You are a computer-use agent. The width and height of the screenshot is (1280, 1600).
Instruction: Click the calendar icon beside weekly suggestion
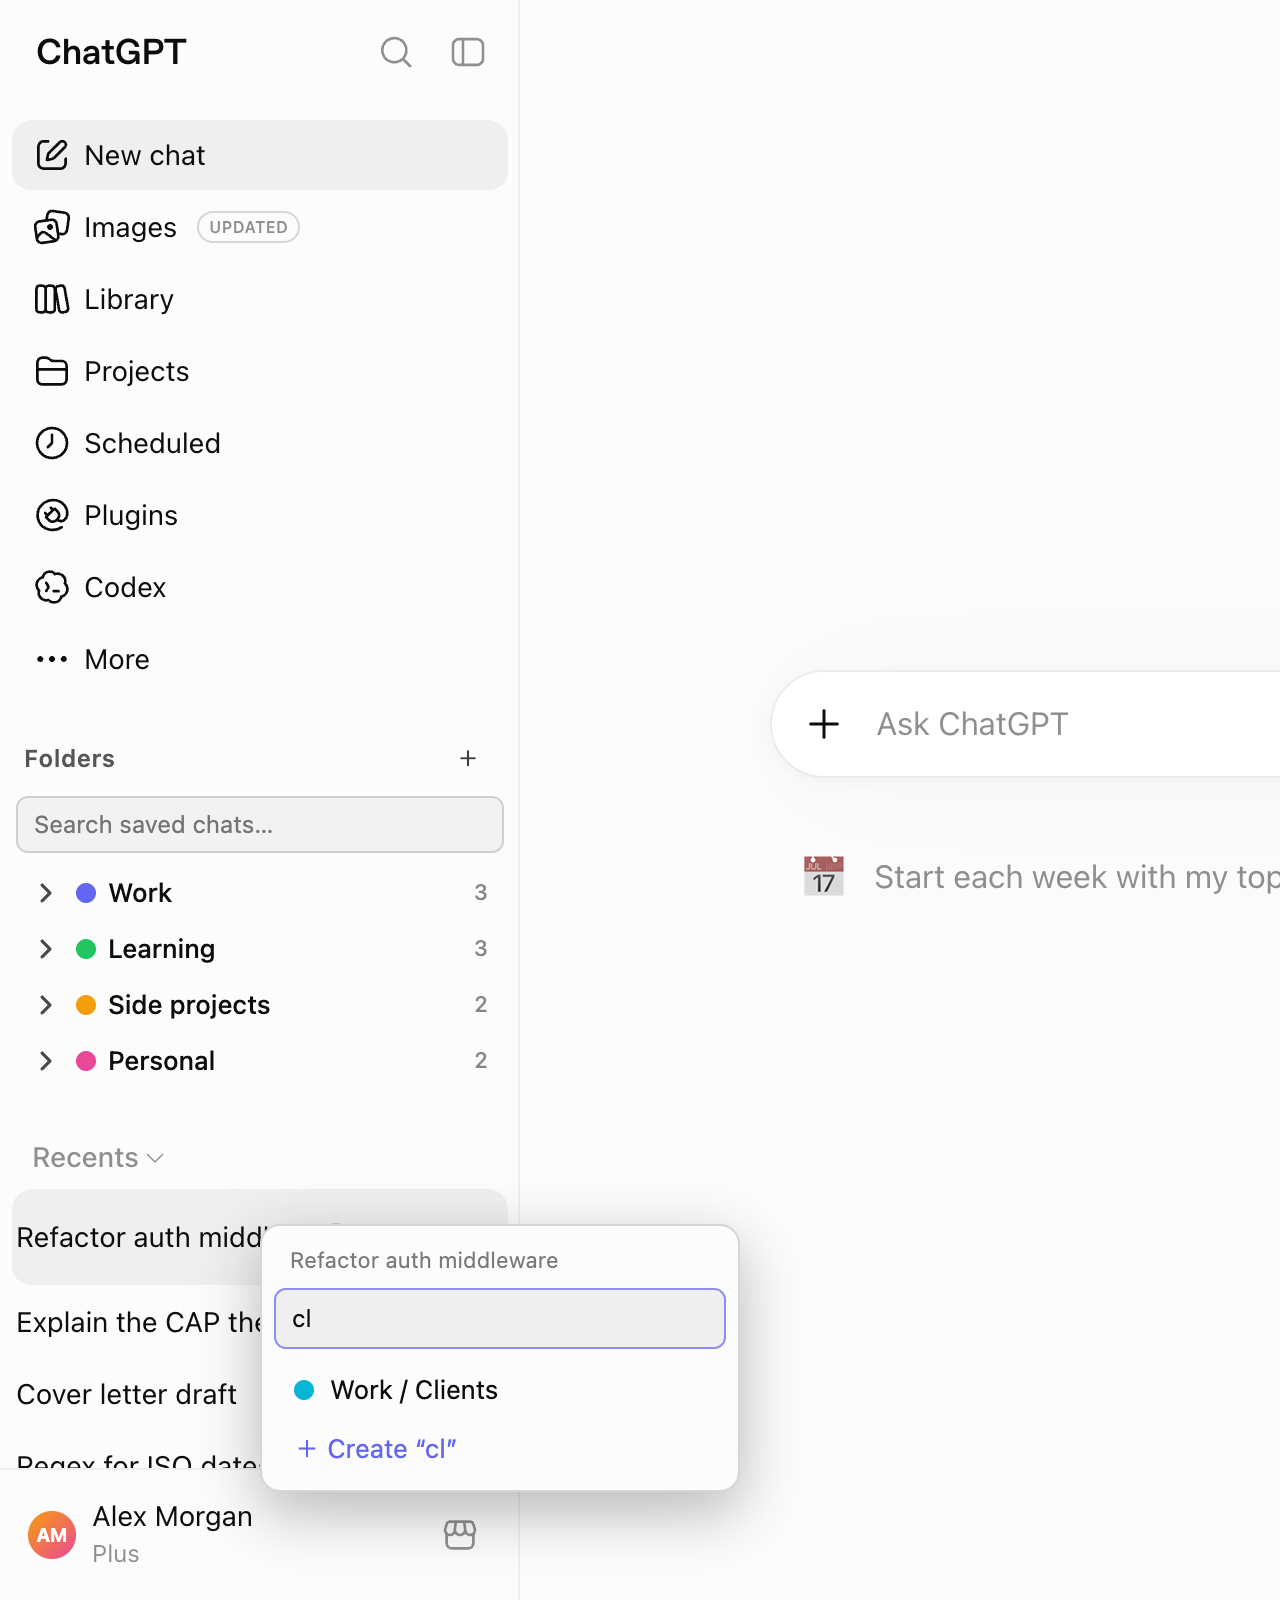coord(824,877)
